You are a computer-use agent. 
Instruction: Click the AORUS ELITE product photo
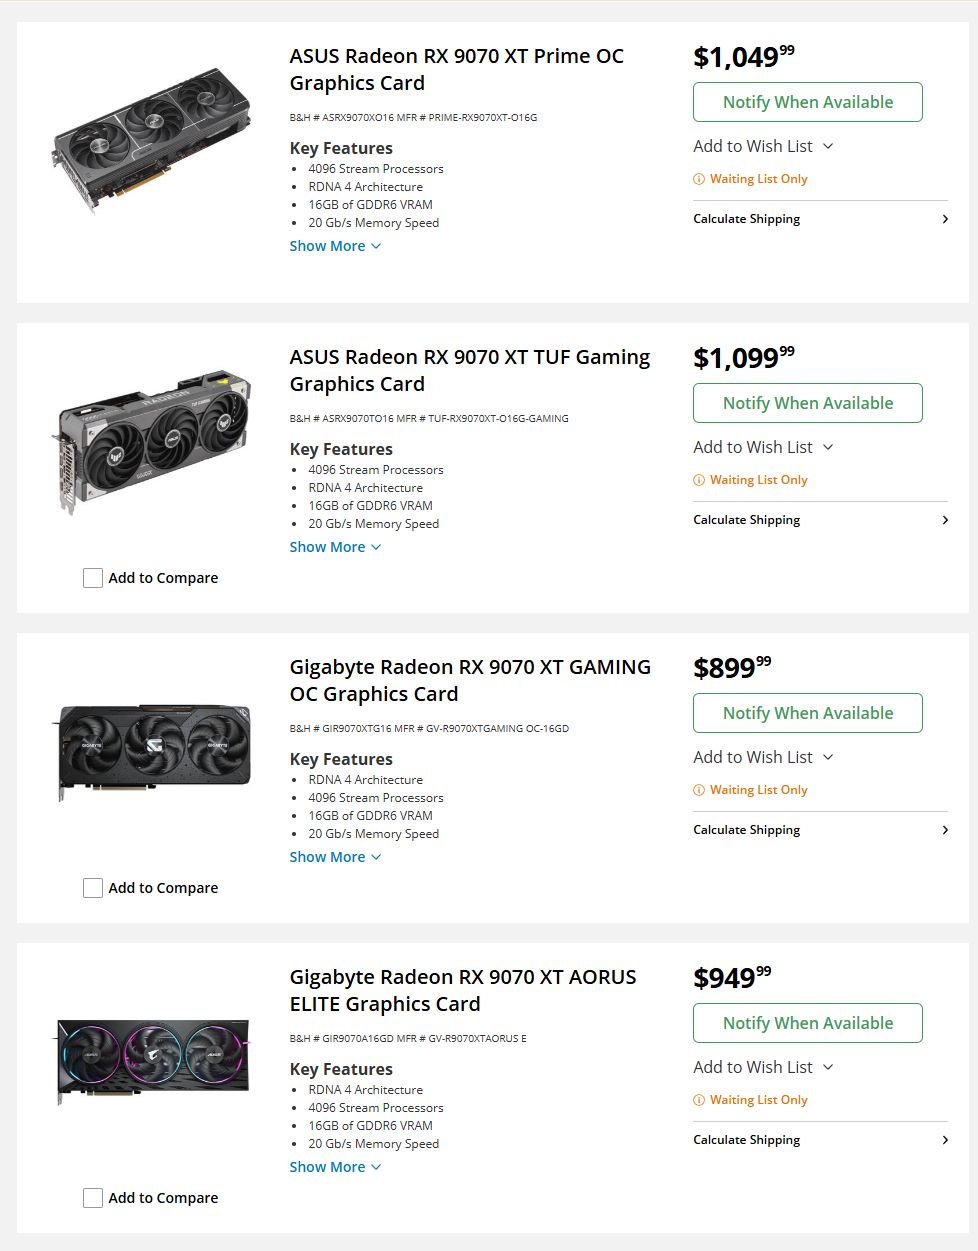coord(151,1062)
